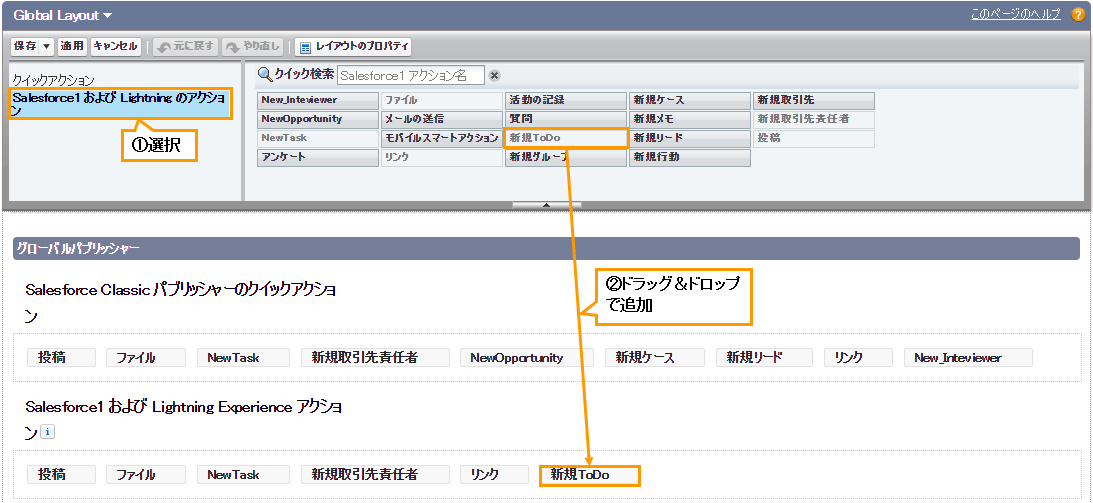Click 新規取引先責任者 in the Classic publisher section
This screenshot has width=1093, height=503.
[x=375, y=357]
